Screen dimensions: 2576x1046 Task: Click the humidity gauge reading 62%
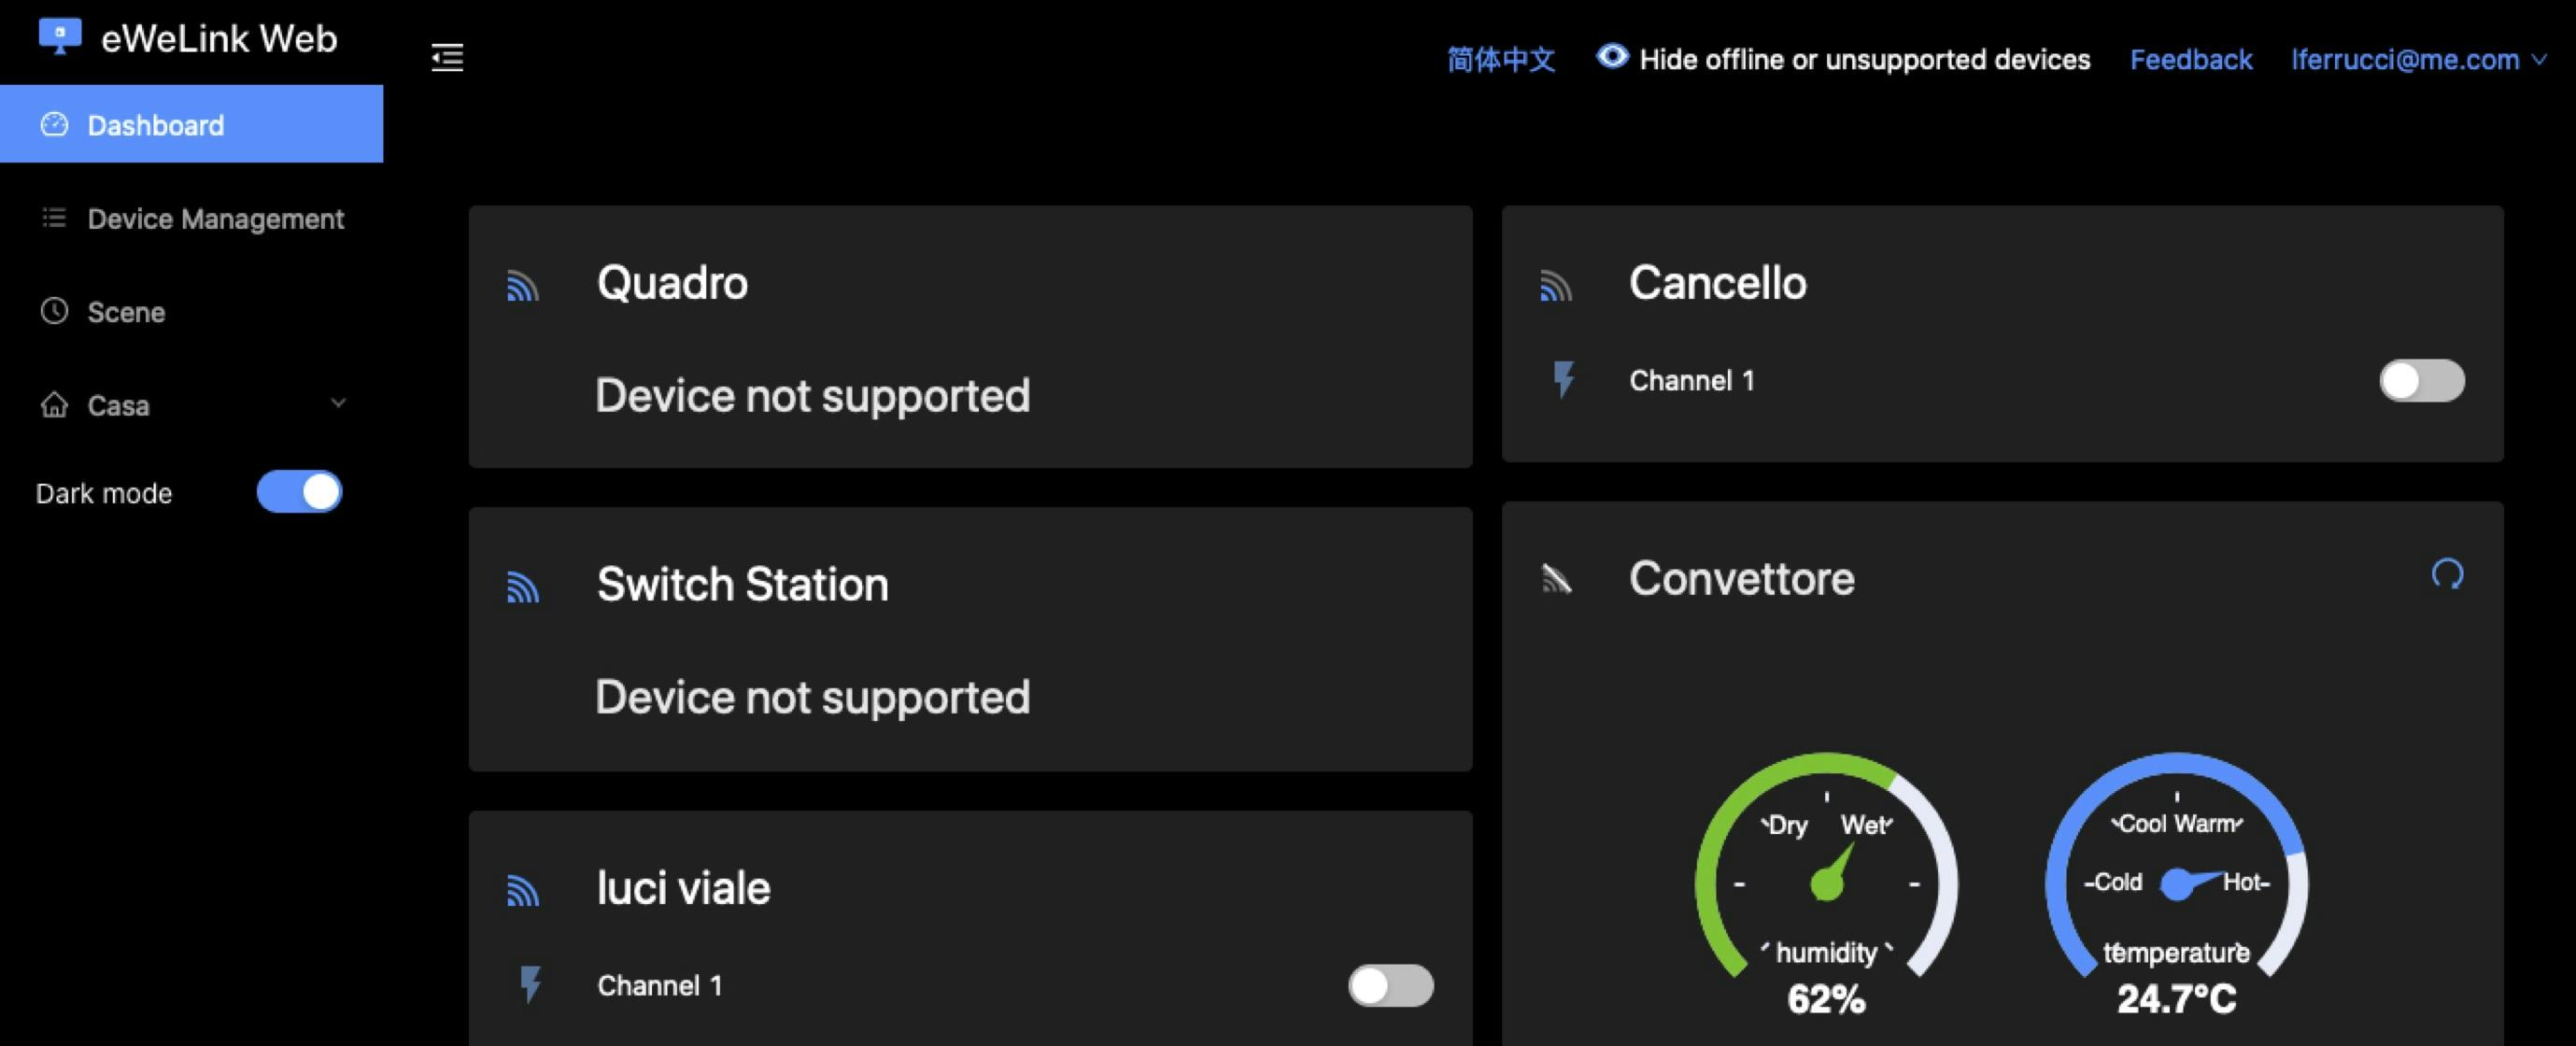coord(1826,885)
